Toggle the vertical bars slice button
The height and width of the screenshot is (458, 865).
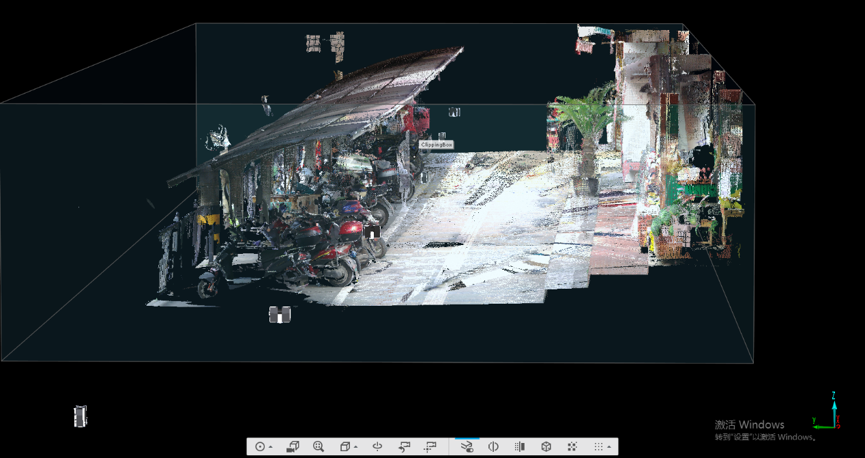click(x=520, y=447)
